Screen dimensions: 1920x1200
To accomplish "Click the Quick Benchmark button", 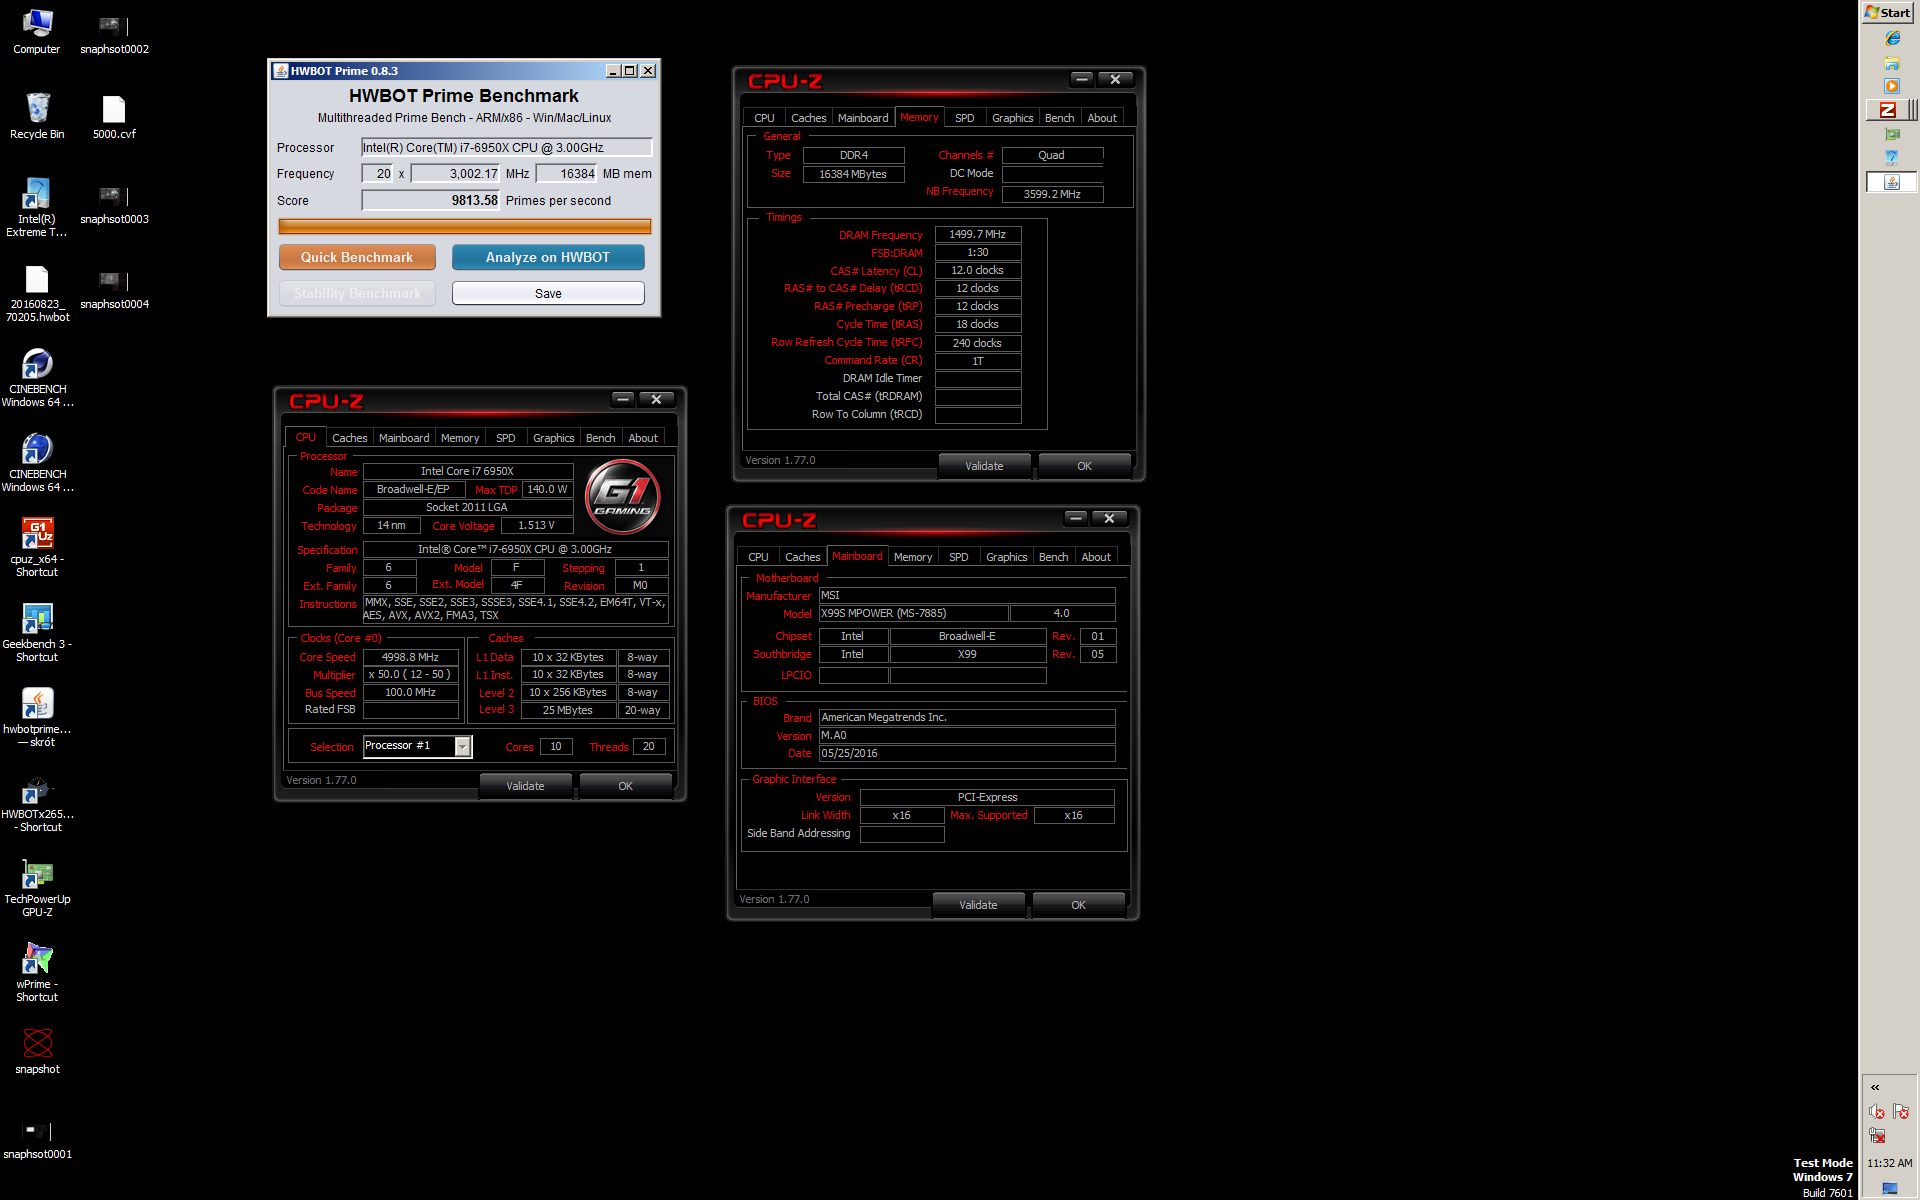I will point(357,257).
